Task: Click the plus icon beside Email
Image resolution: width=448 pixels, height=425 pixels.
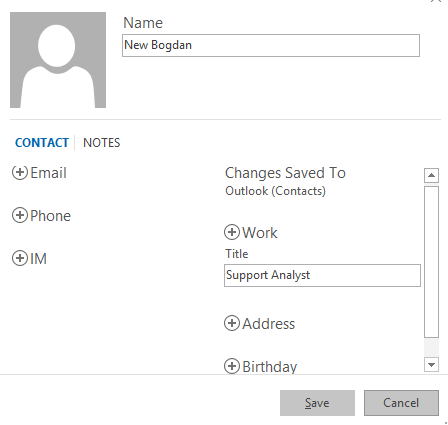Action: 20,172
